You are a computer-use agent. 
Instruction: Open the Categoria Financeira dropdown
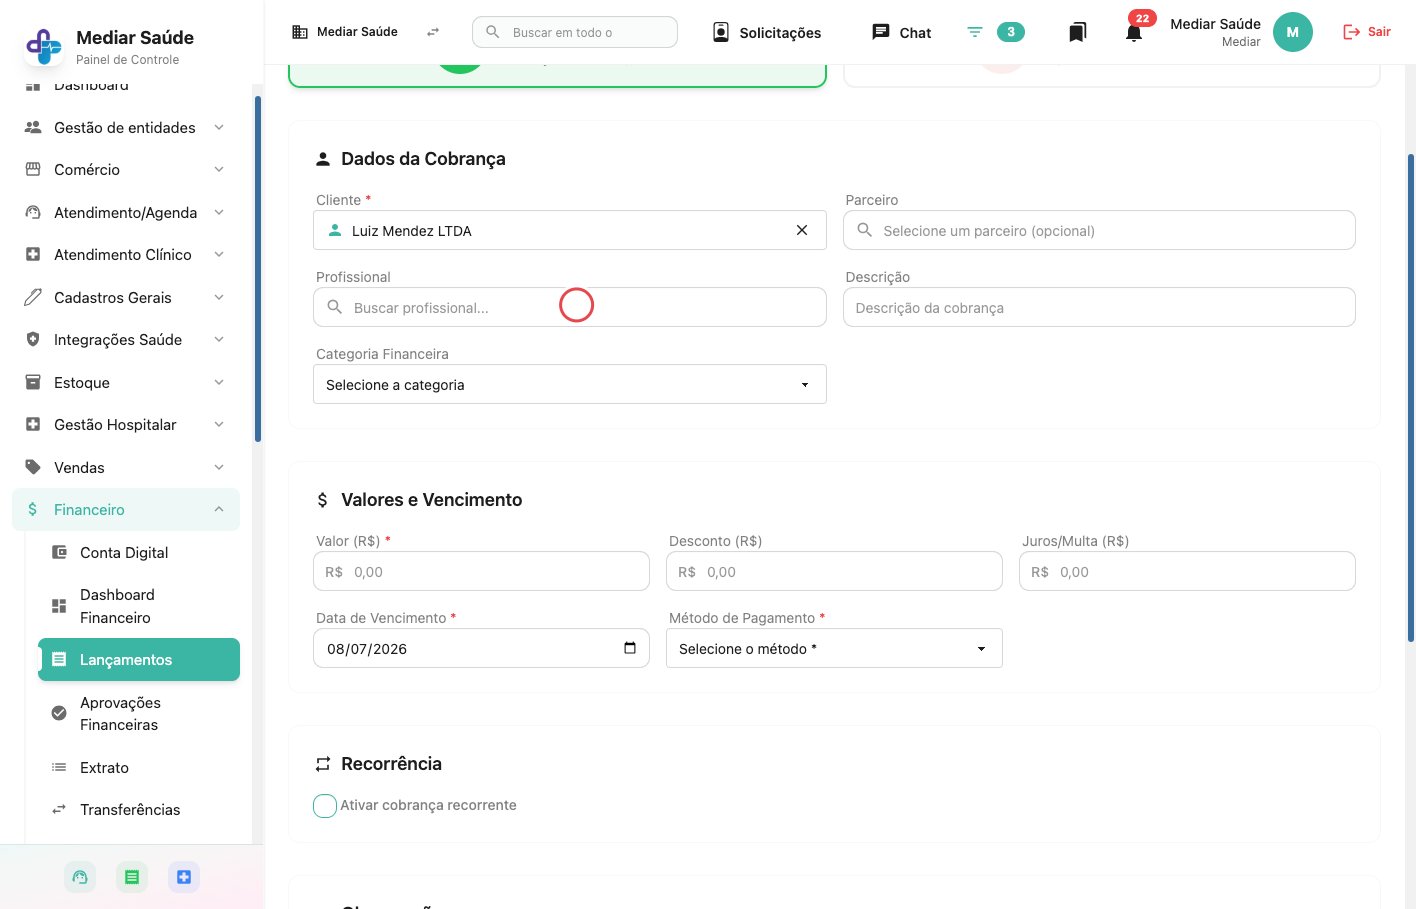pos(570,384)
